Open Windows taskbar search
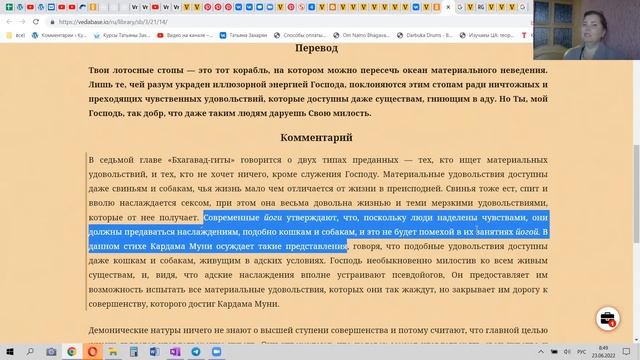Viewport: 640px width, 360px height. 30,351
